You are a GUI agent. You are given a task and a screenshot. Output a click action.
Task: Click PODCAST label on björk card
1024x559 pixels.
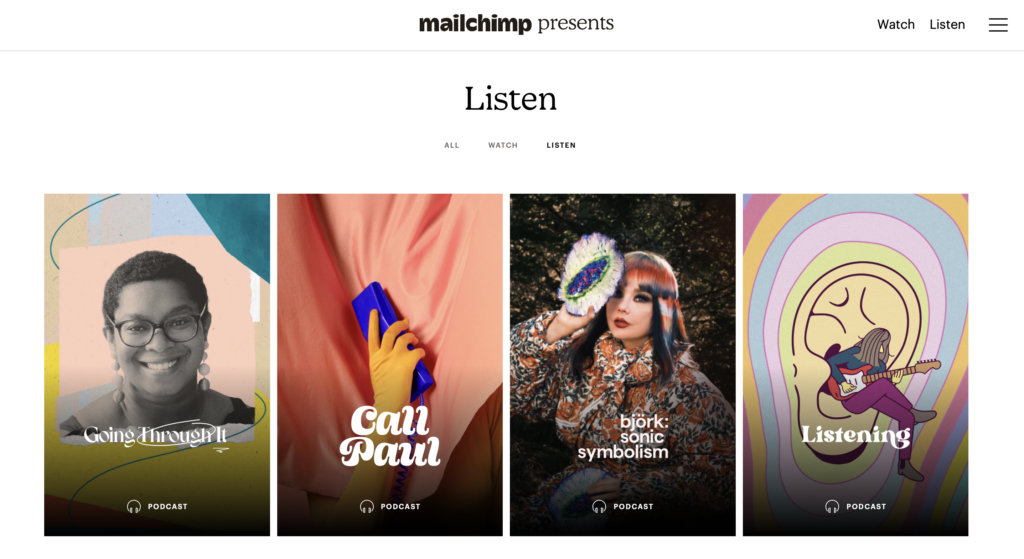(633, 507)
